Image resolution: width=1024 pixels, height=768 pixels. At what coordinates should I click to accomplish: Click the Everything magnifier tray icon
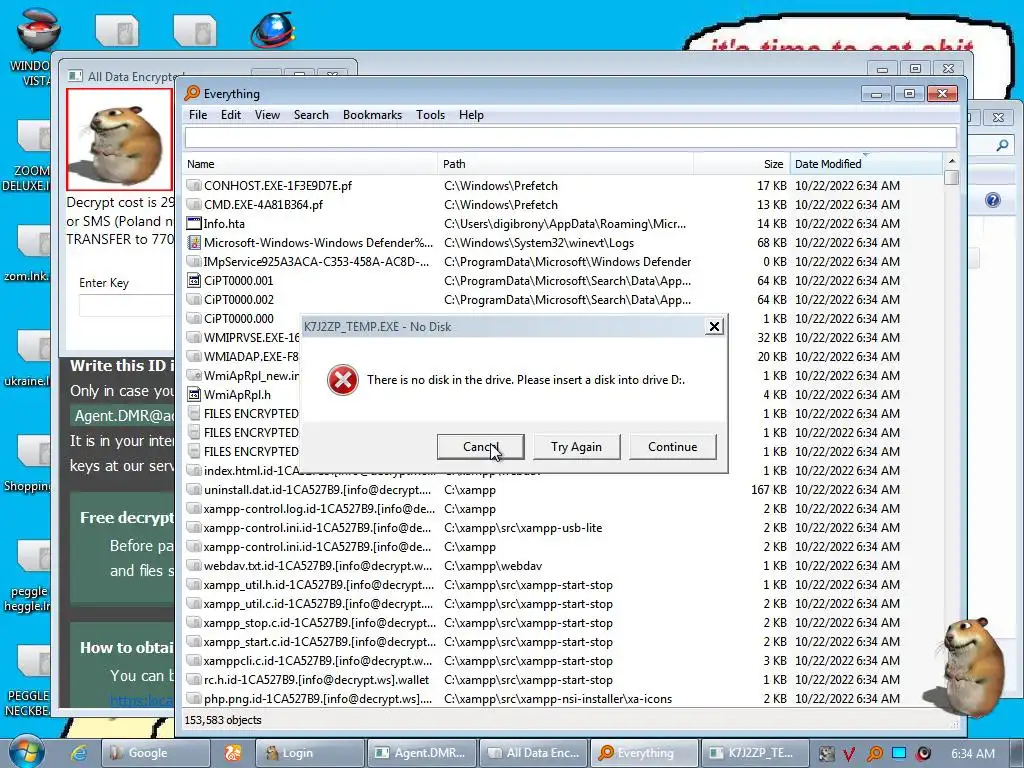coord(875,754)
